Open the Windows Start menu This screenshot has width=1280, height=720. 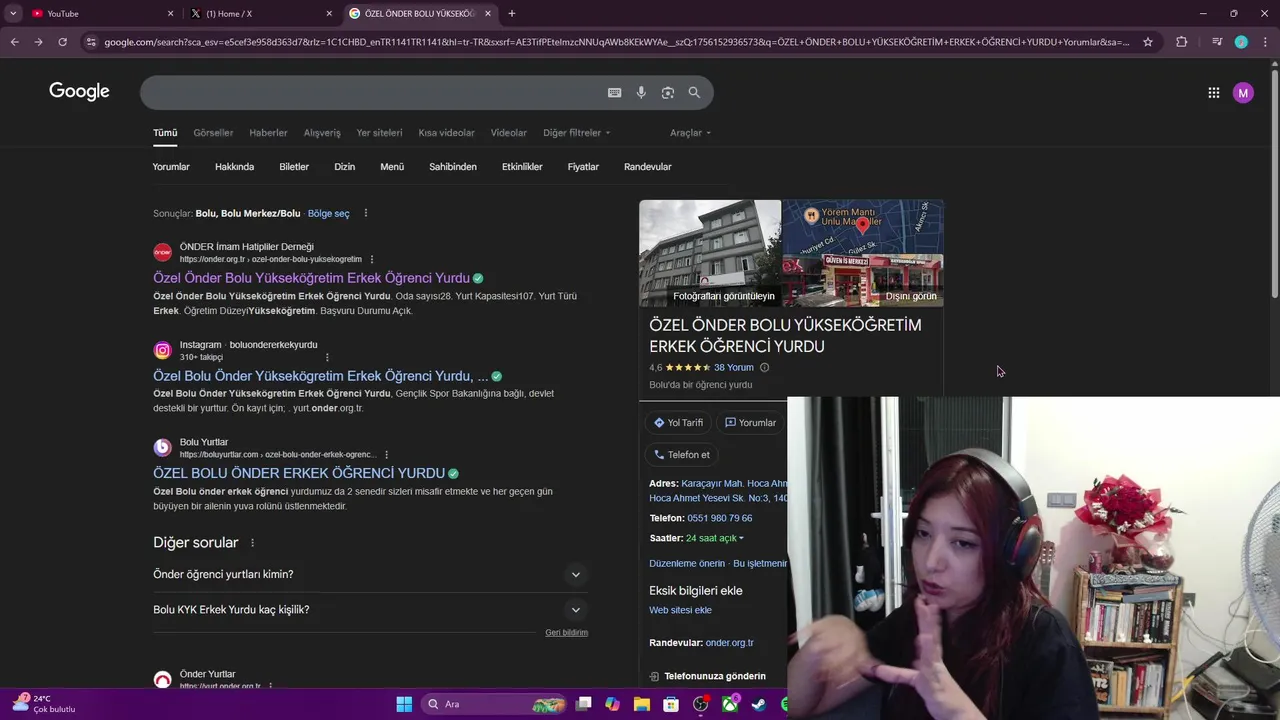point(404,704)
